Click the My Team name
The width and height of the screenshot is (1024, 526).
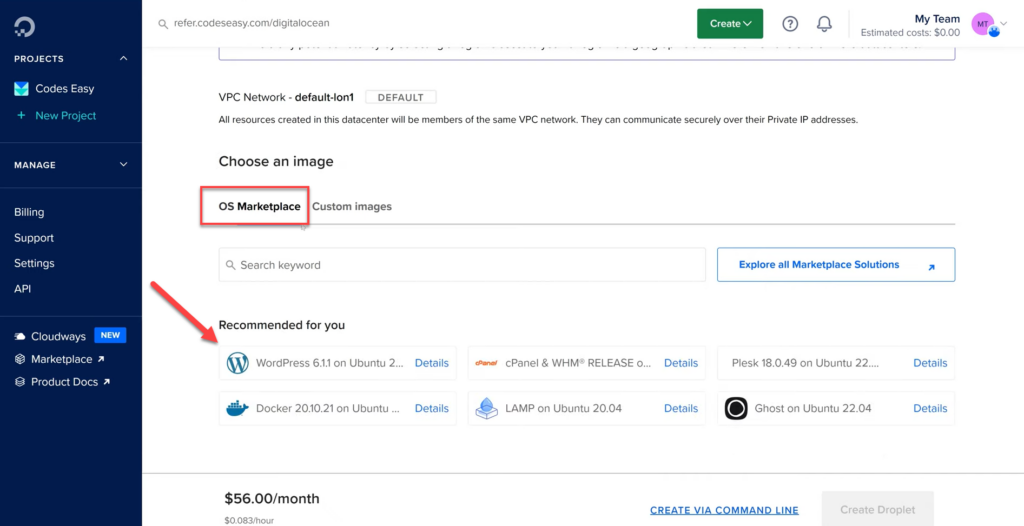coord(937,19)
